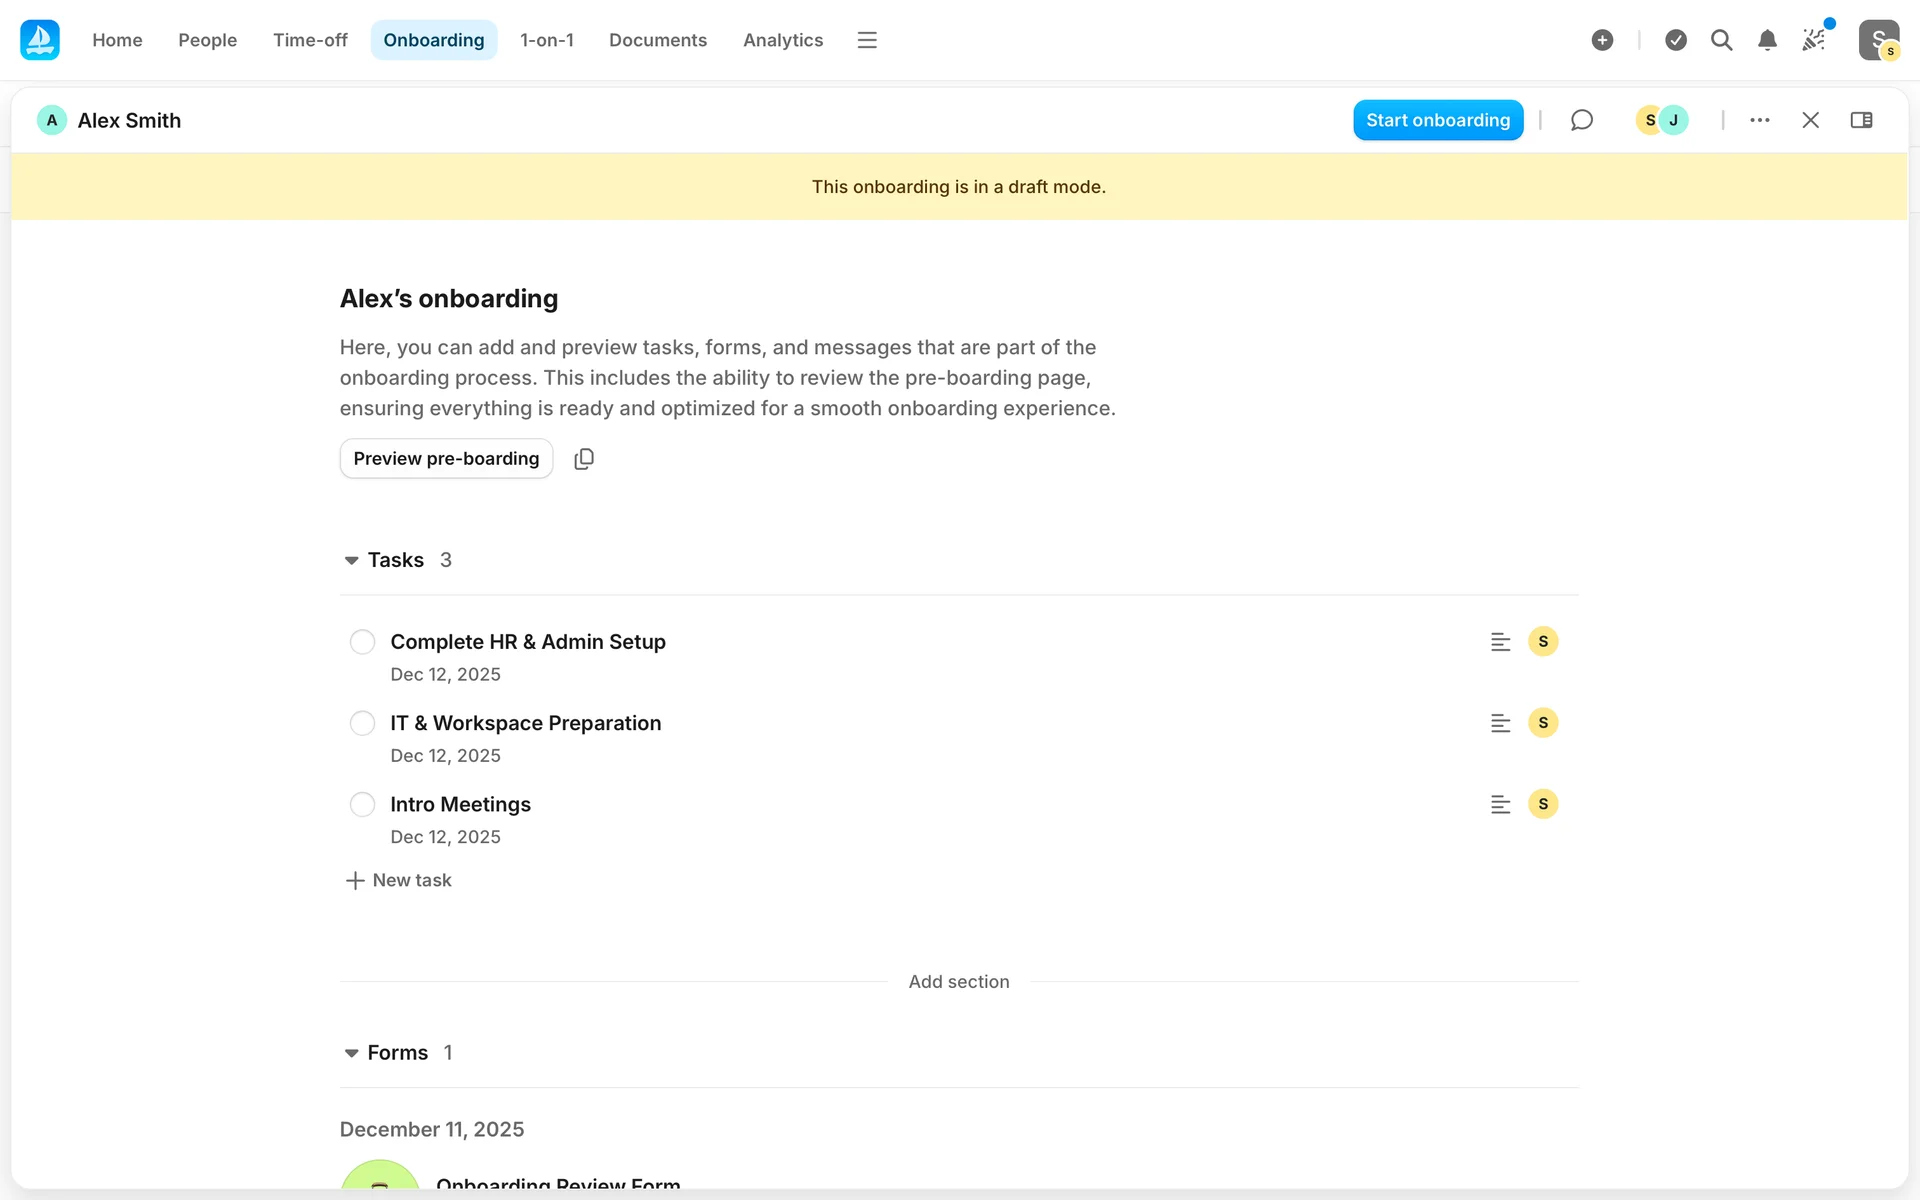Click the notifications bell icon
The width and height of the screenshot is (1920, 1200).
(1767, 40)
